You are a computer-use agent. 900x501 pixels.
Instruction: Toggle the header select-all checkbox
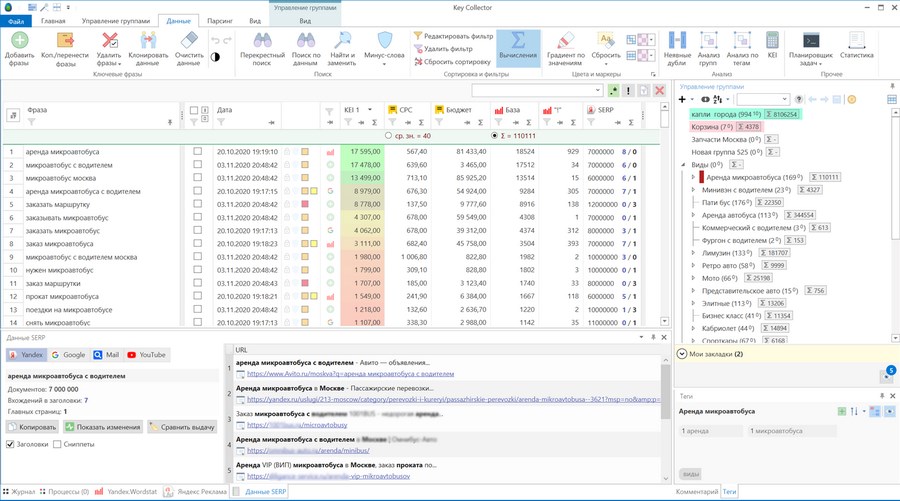tap(194, 110)
